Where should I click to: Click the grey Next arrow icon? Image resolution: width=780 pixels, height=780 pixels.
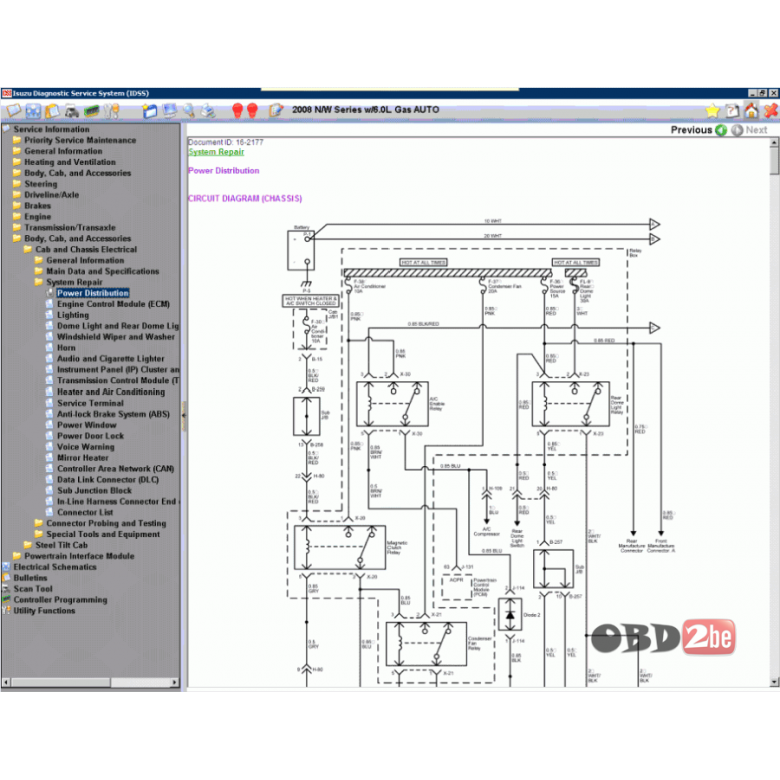pyautogui.click(x=737, y=130)
